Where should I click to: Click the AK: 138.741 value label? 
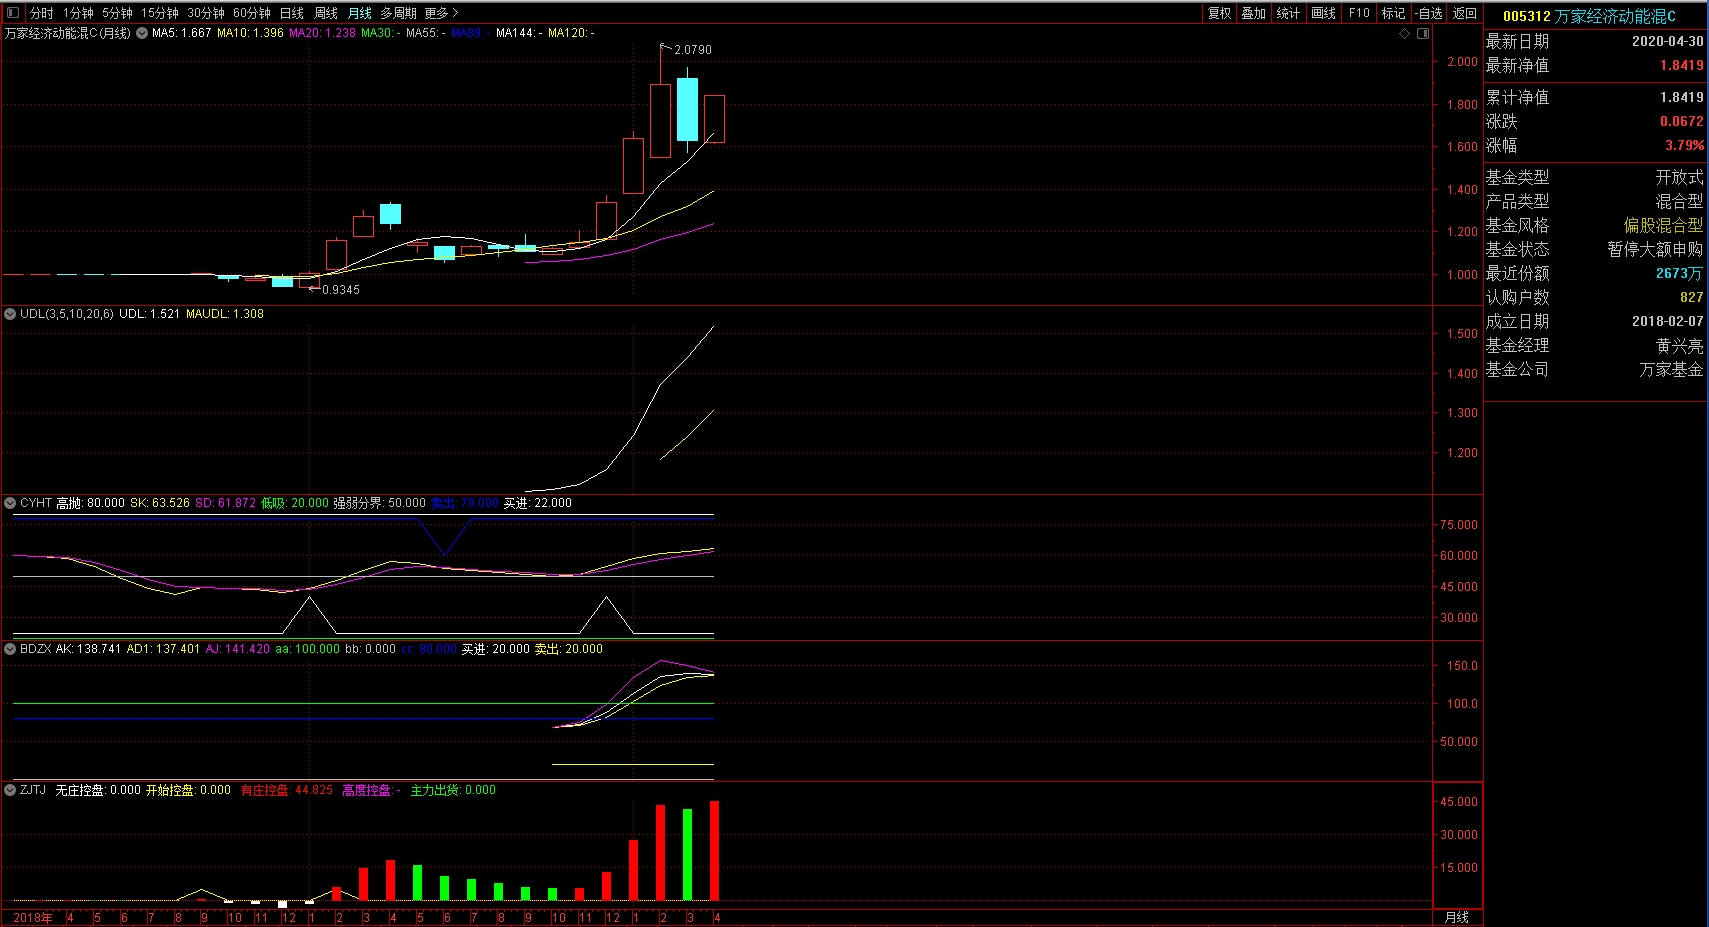(88, 649)
